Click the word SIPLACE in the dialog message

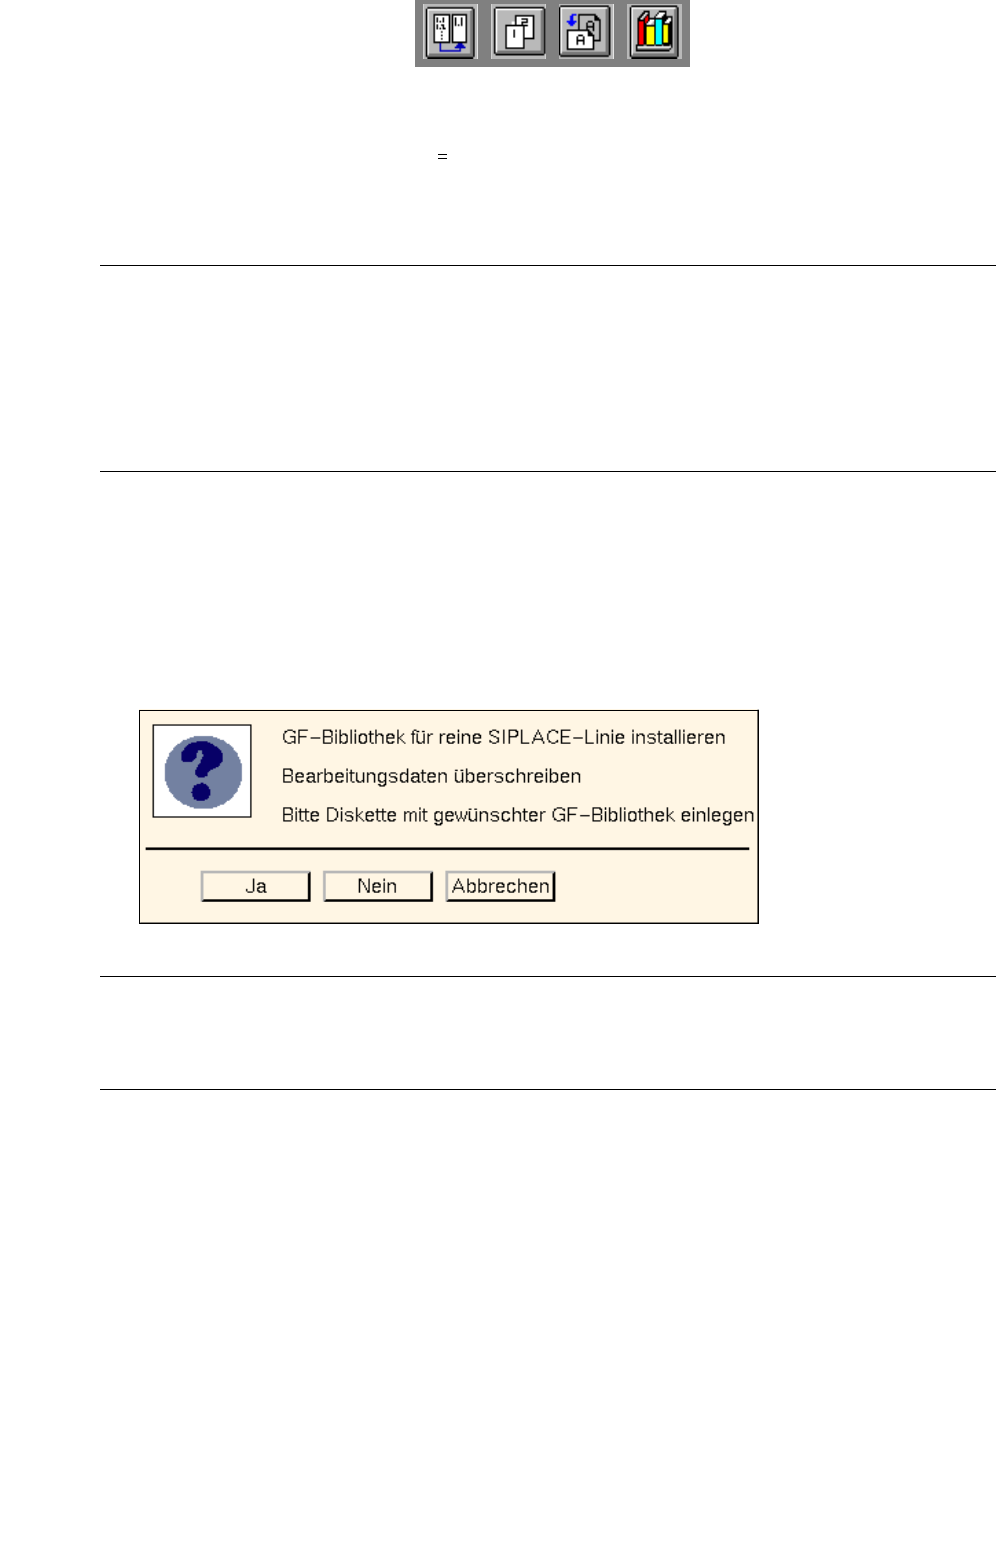[529, 737]
